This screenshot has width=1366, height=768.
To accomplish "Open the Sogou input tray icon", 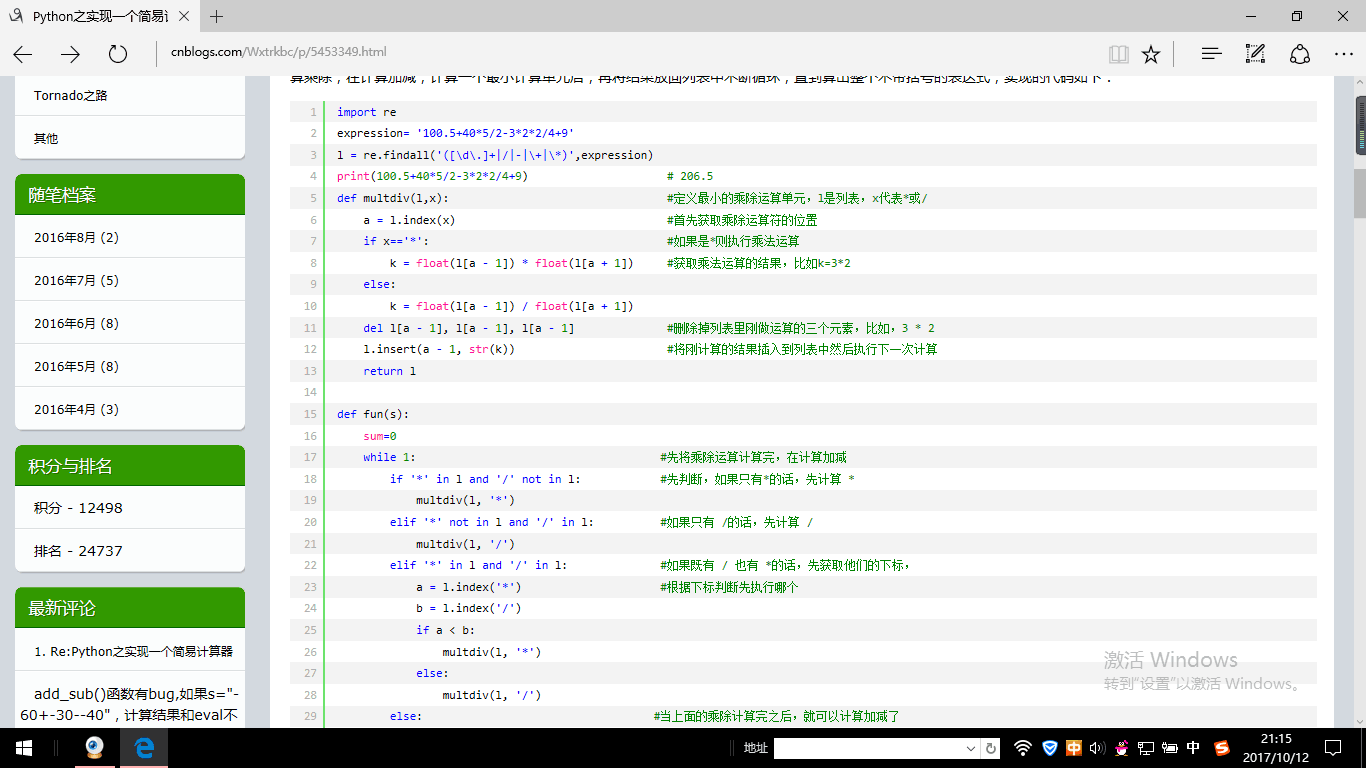I will tap(1221, 748).
